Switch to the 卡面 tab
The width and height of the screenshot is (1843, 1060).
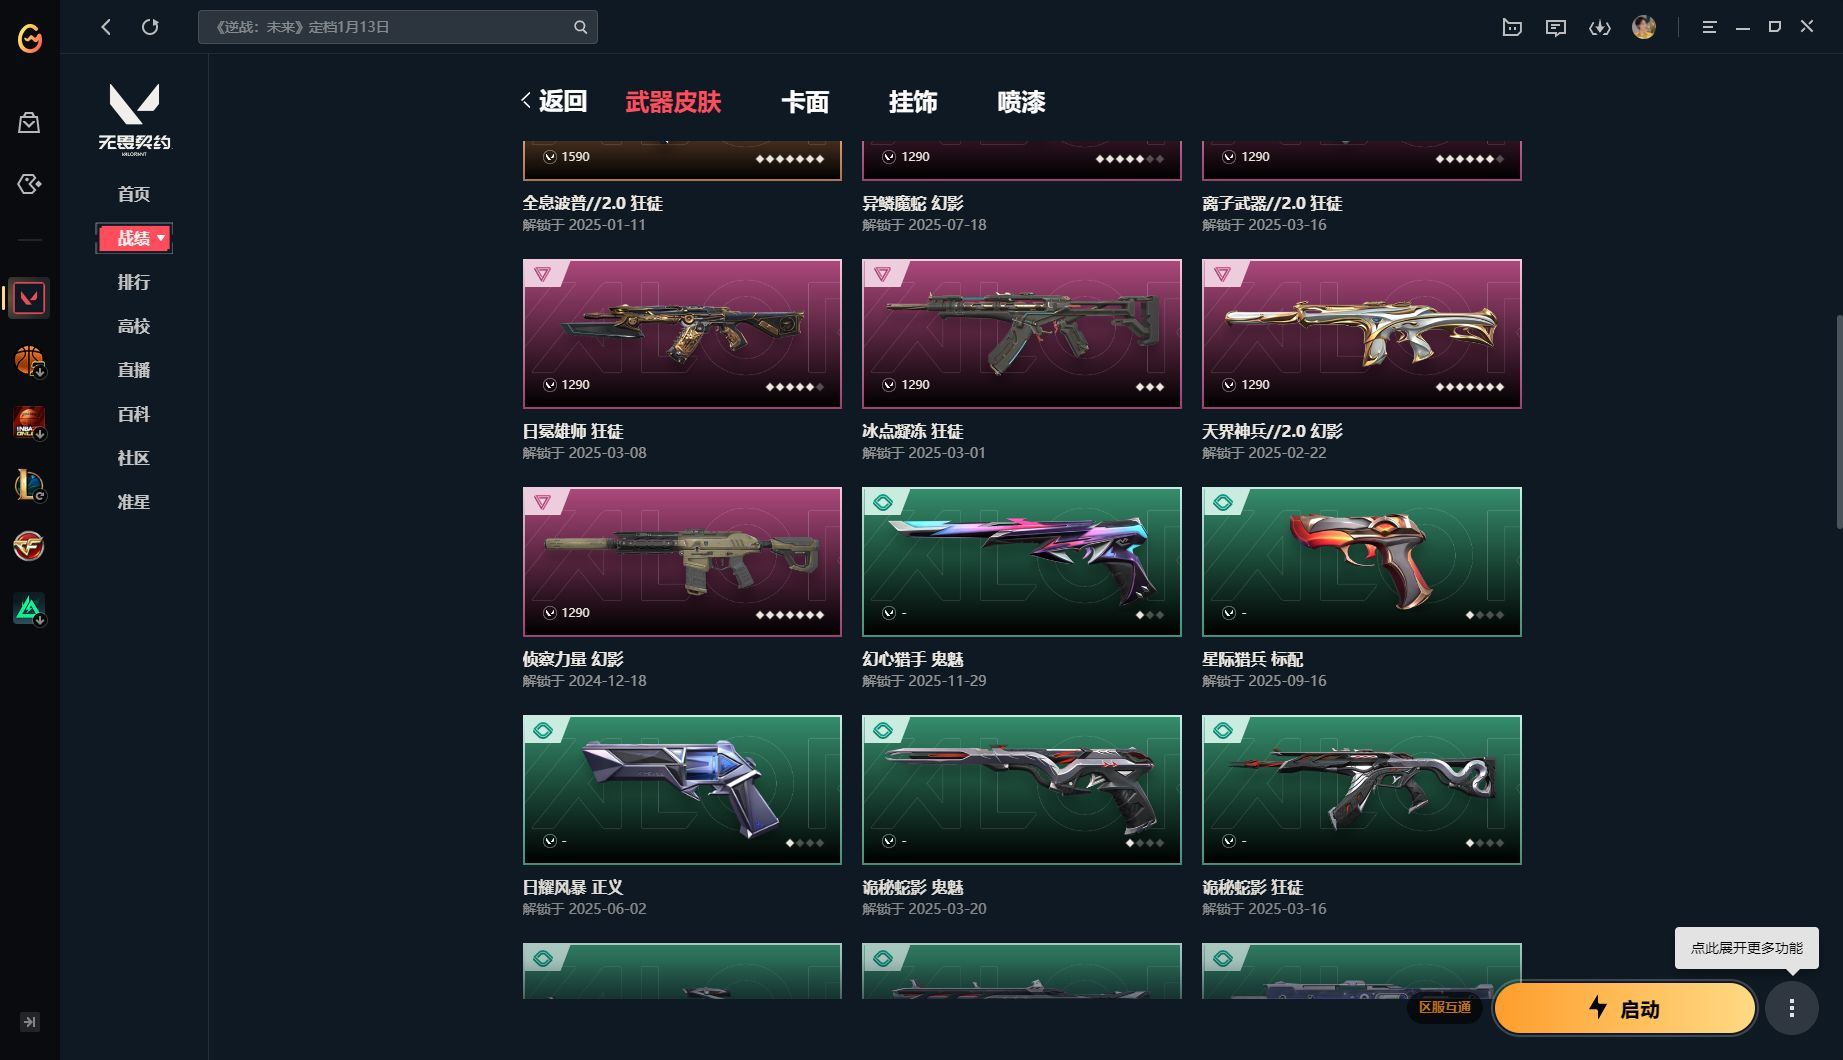805,102
